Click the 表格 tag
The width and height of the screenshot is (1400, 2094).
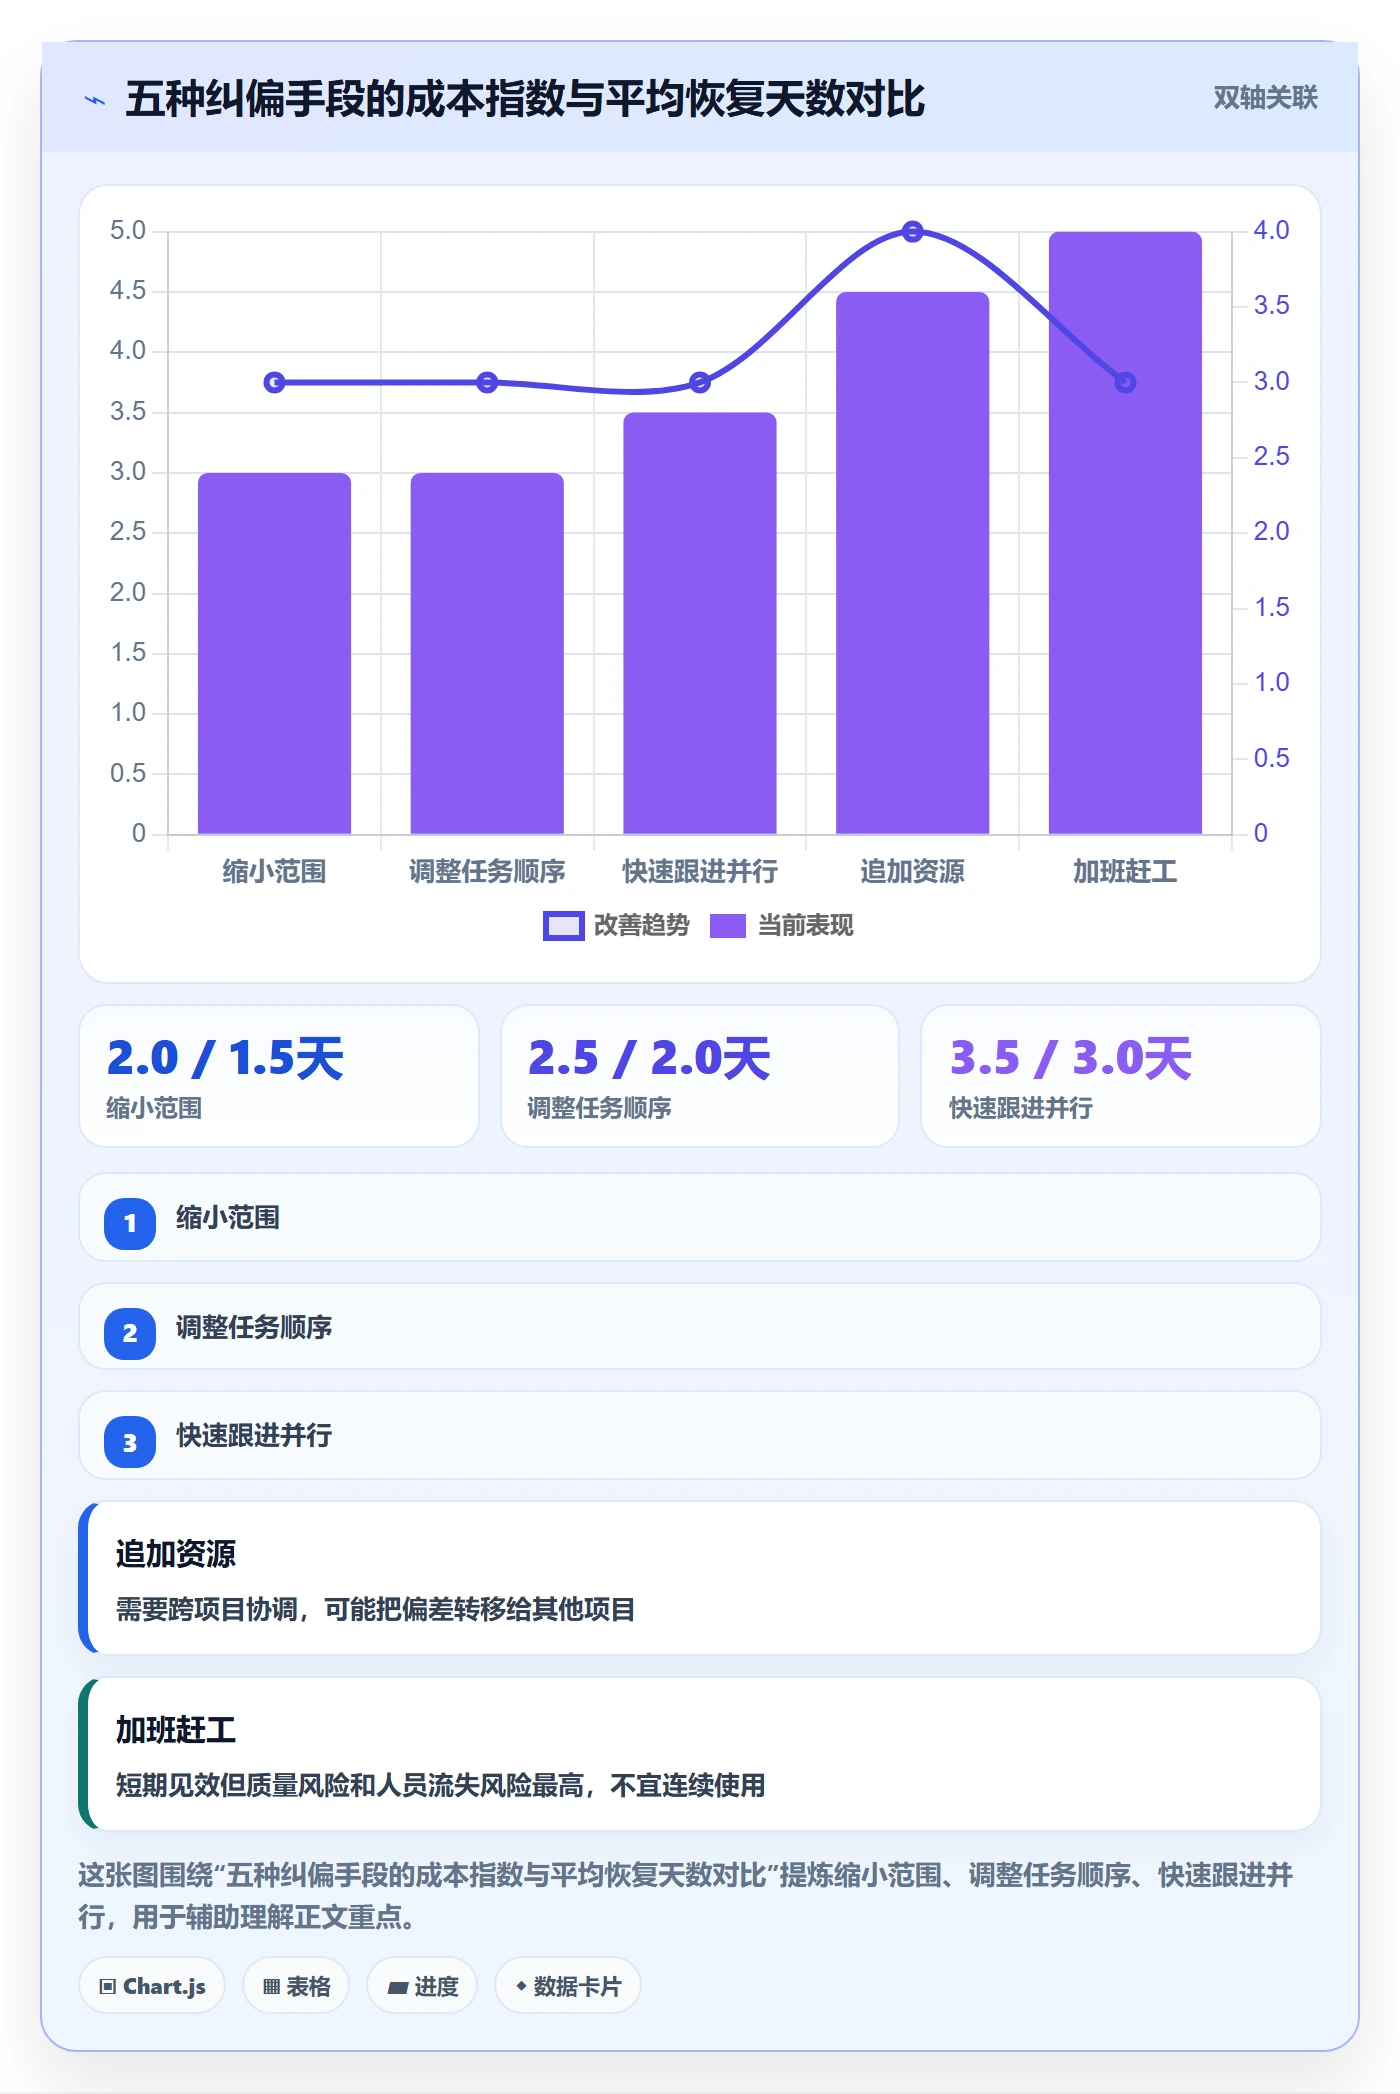[296, 1986]
